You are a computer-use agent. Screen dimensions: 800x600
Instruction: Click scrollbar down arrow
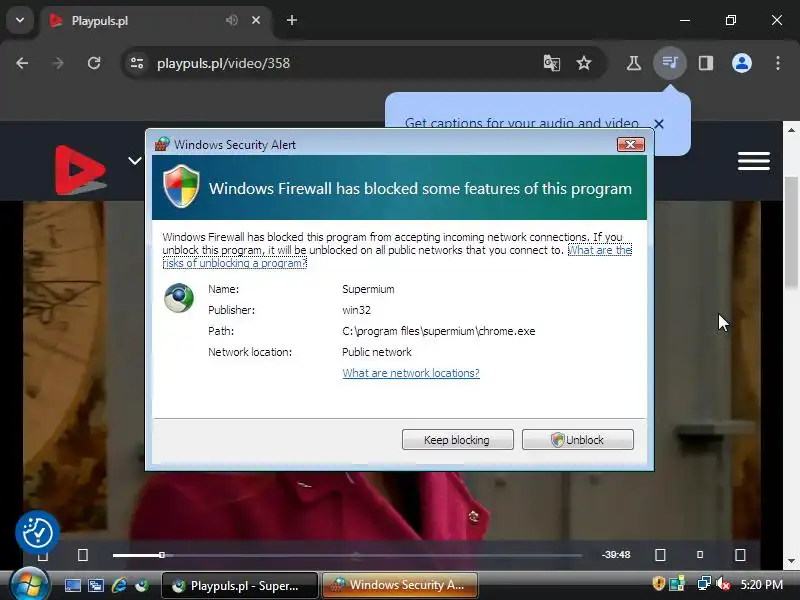[x=791, y=561]
